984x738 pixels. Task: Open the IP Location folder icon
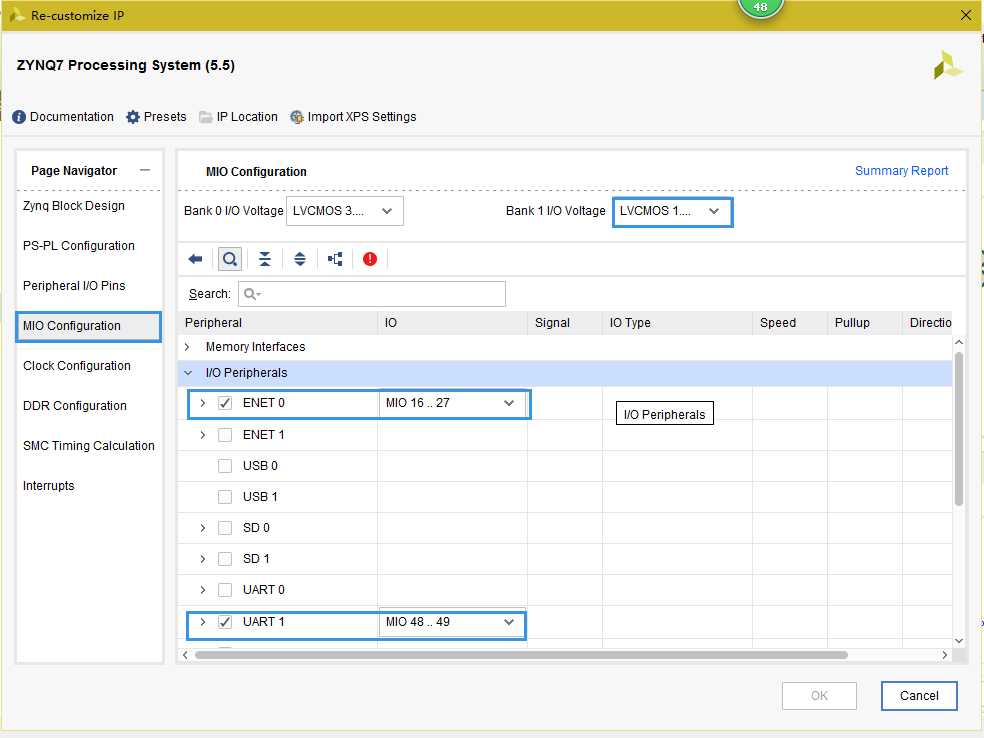pyautogui.click(x=206, y=117)
